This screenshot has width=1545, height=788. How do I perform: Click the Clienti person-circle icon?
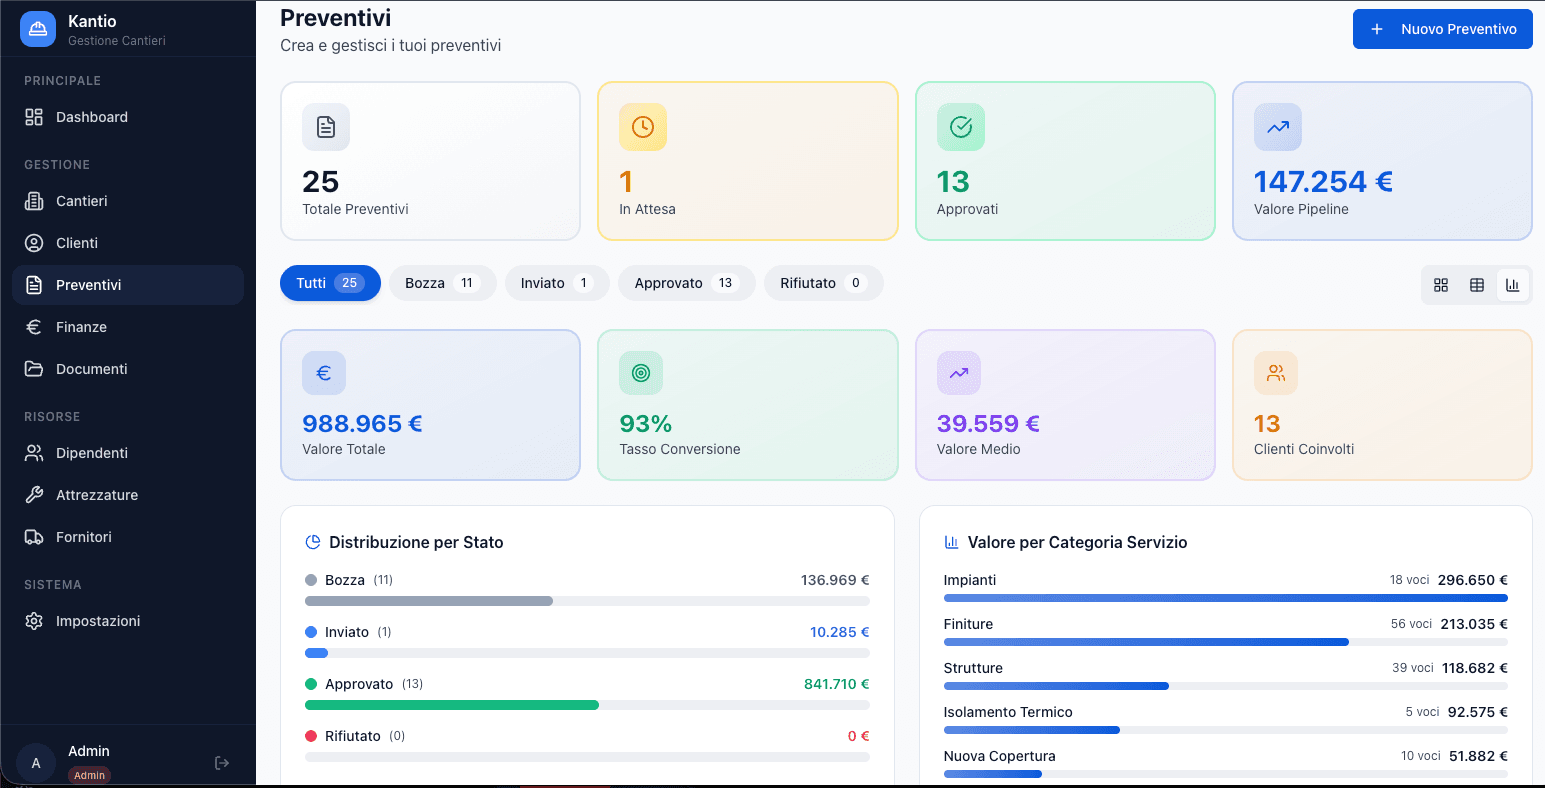[x=34, y=243]
